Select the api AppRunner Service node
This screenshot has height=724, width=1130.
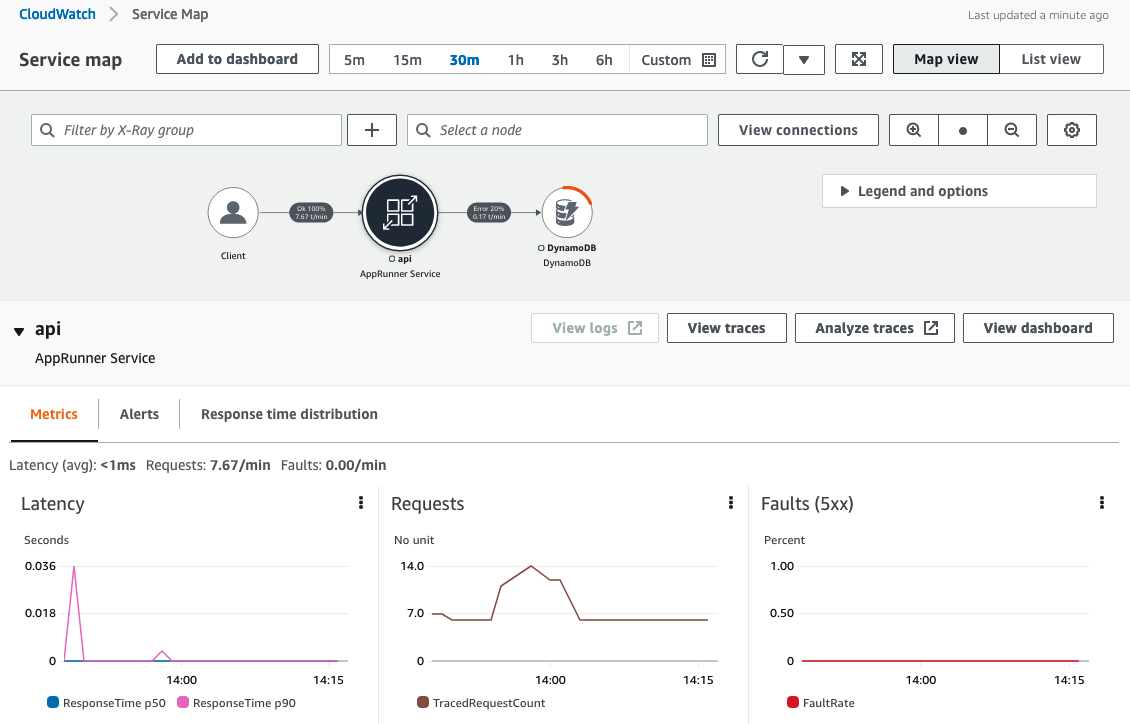pyautogui.click(x=400, y=213)
